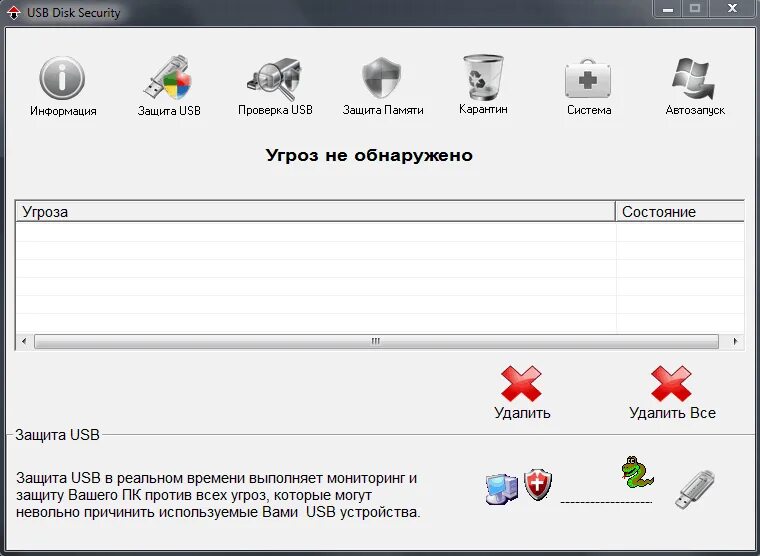
Task: Click the computer icon in protection diagram
Action: click(502, 489)
